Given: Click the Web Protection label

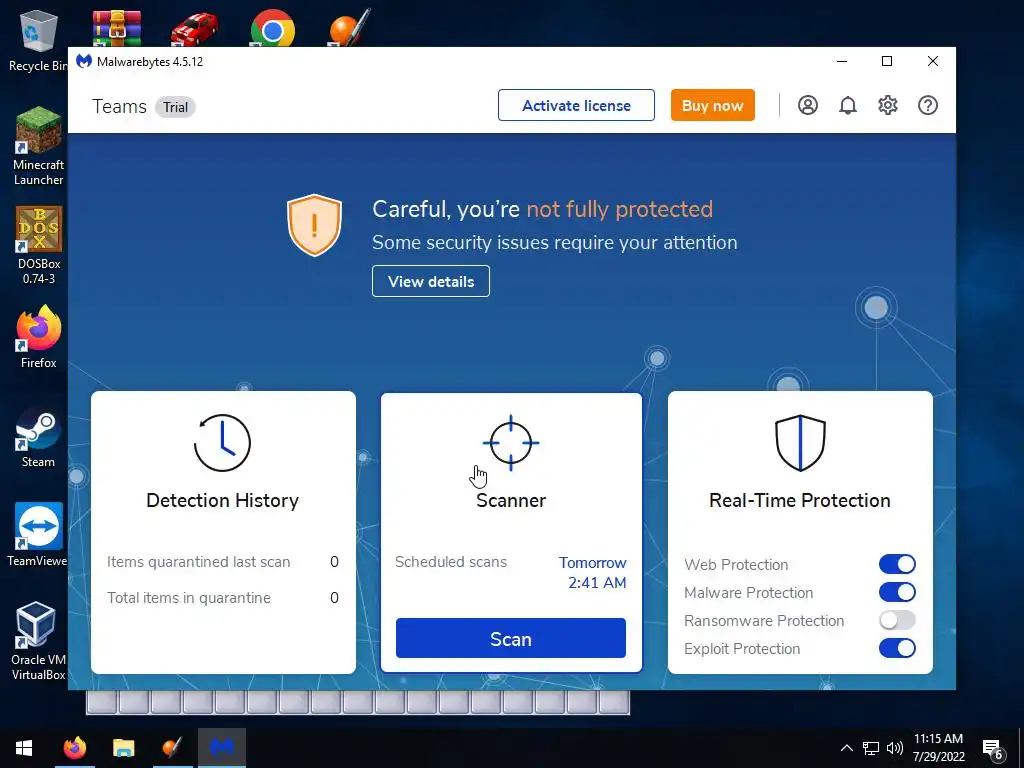Looking at the screenshot, I should point(736,565).
